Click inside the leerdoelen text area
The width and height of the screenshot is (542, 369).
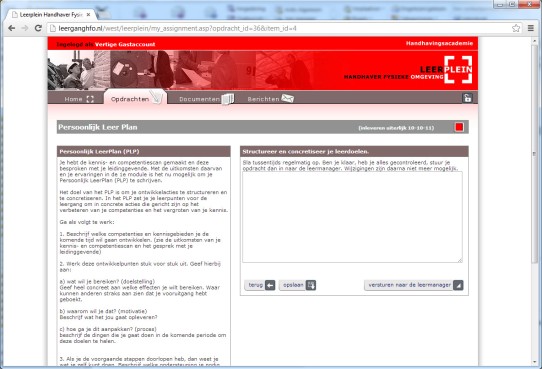[x=352, y=217]
